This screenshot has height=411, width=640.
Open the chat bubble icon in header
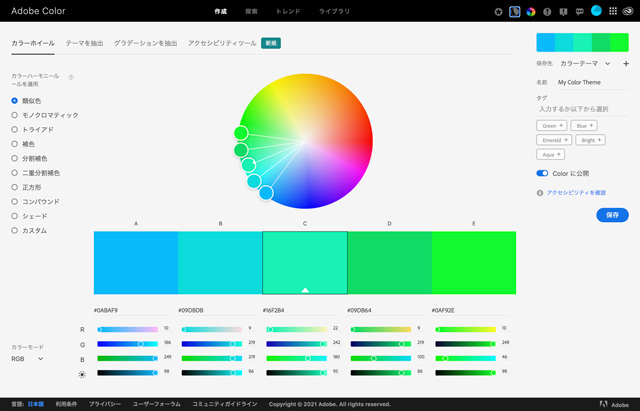[580, 12]
